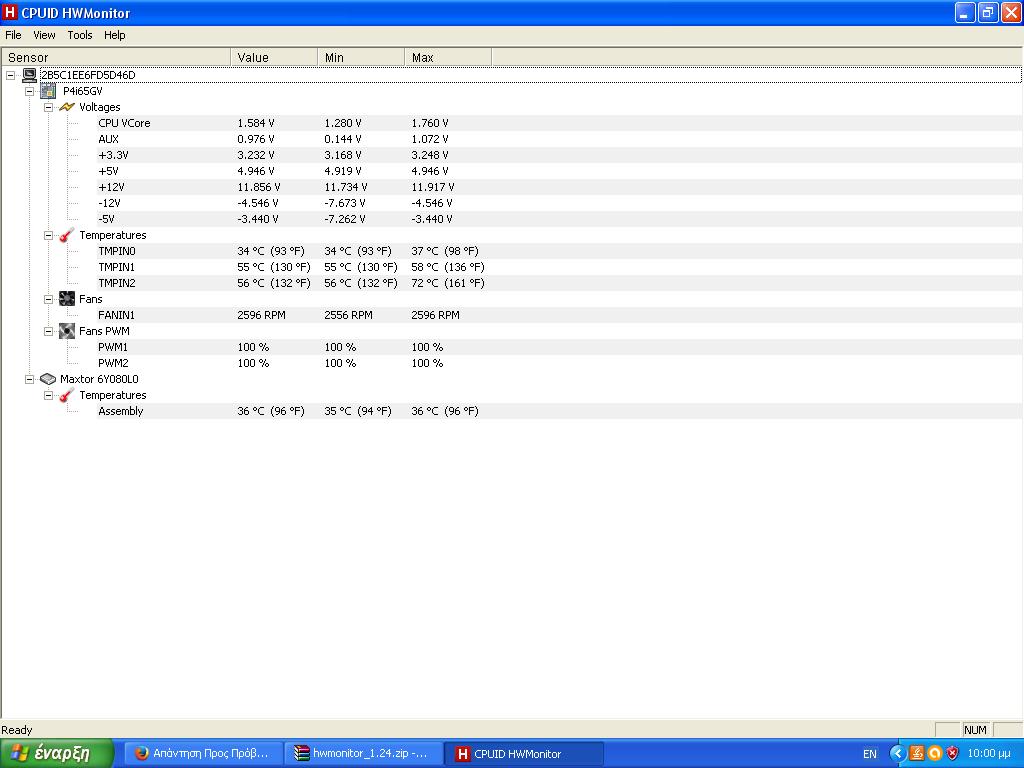Click the orange avast tray icon
The height and width of the screenshot is (768, 1024).
tap(935, 754)
